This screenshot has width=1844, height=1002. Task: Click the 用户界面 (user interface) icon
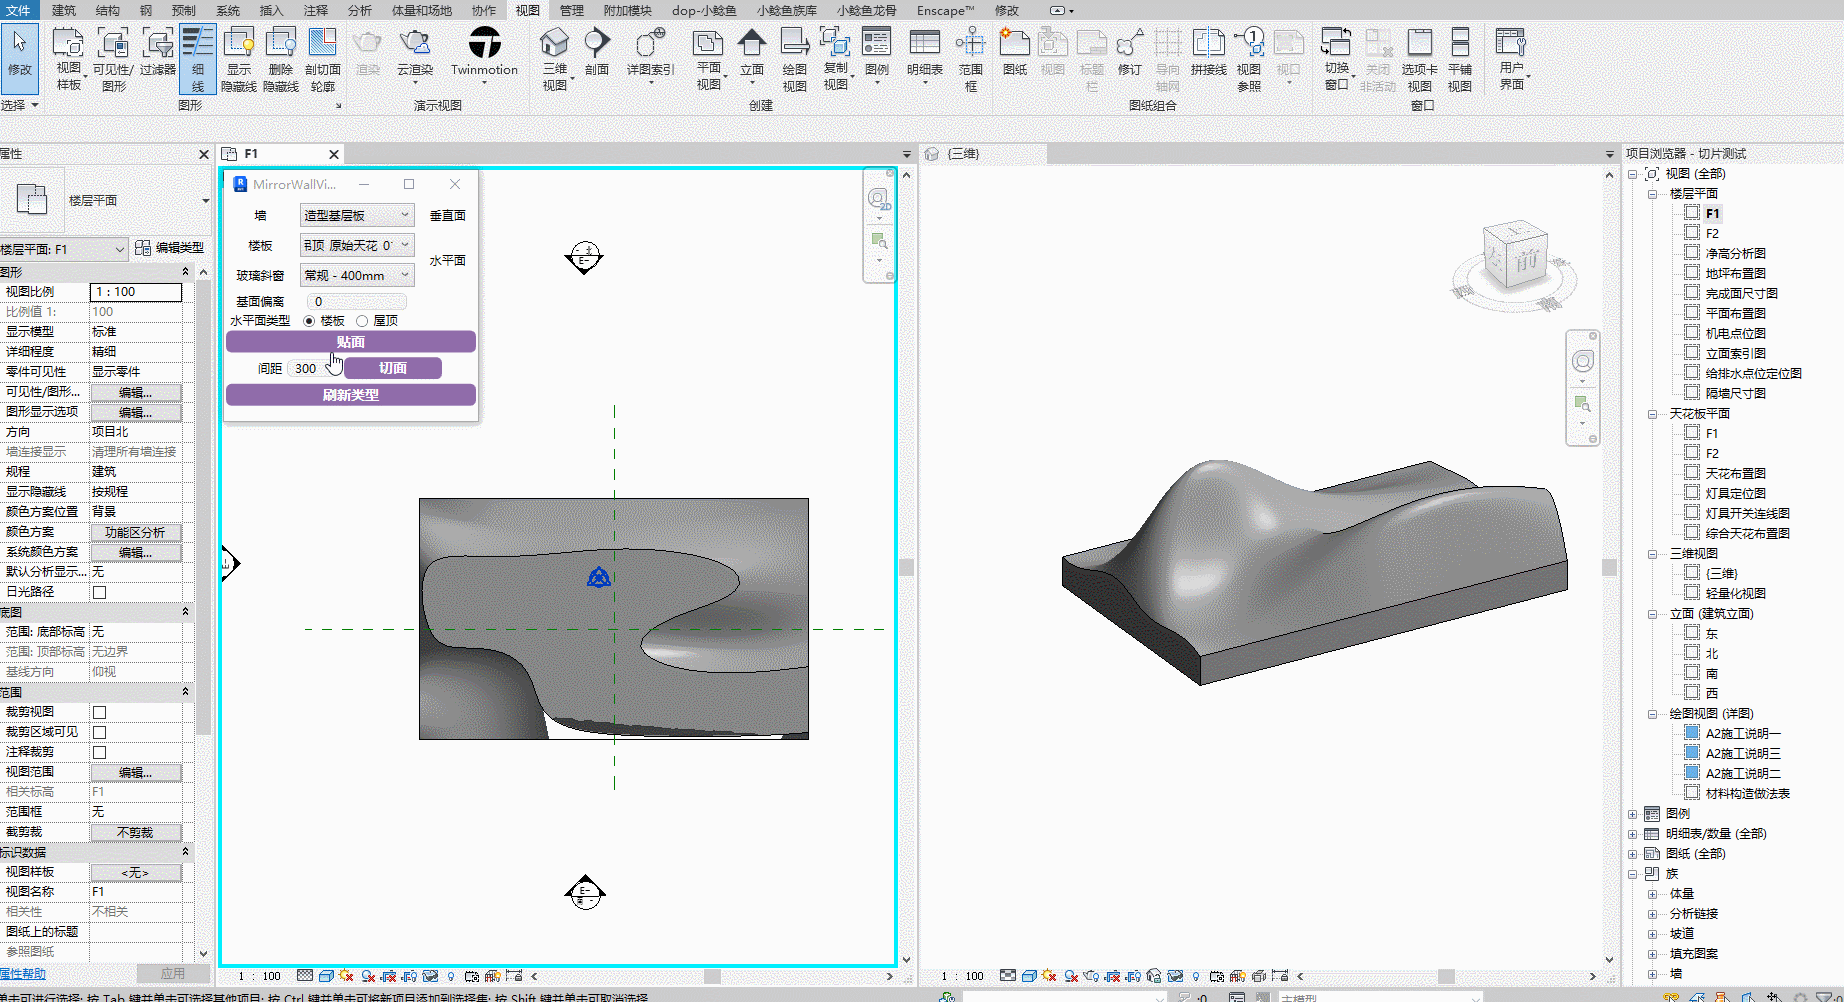click(x=1510, y=45)
